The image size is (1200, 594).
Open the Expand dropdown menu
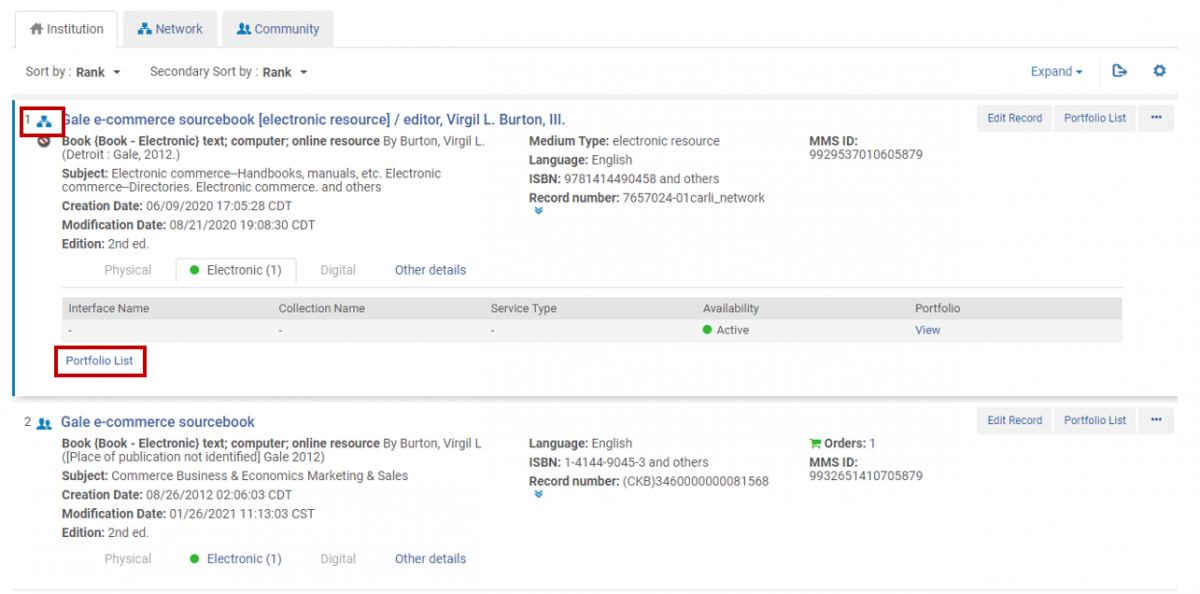1057,72
